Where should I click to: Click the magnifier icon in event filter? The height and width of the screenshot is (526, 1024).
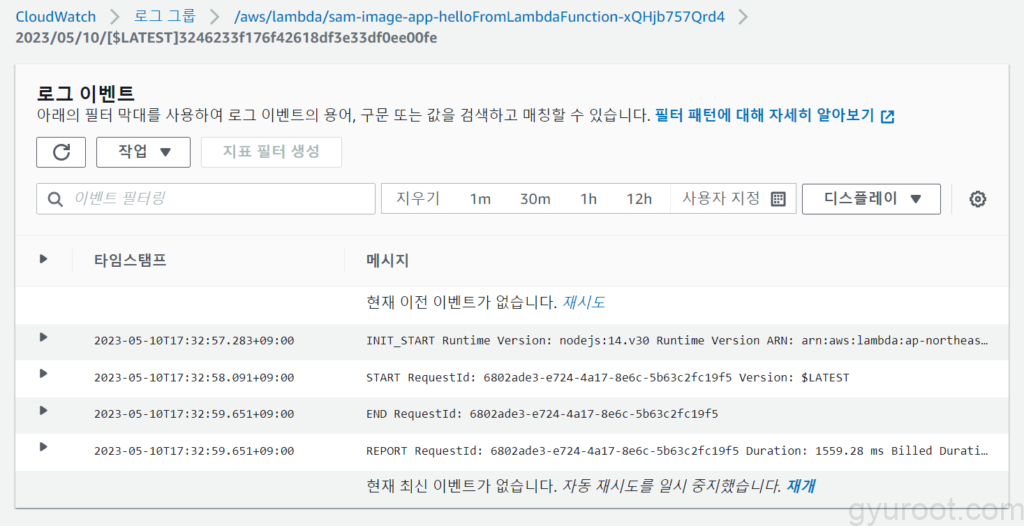(55, 199)
